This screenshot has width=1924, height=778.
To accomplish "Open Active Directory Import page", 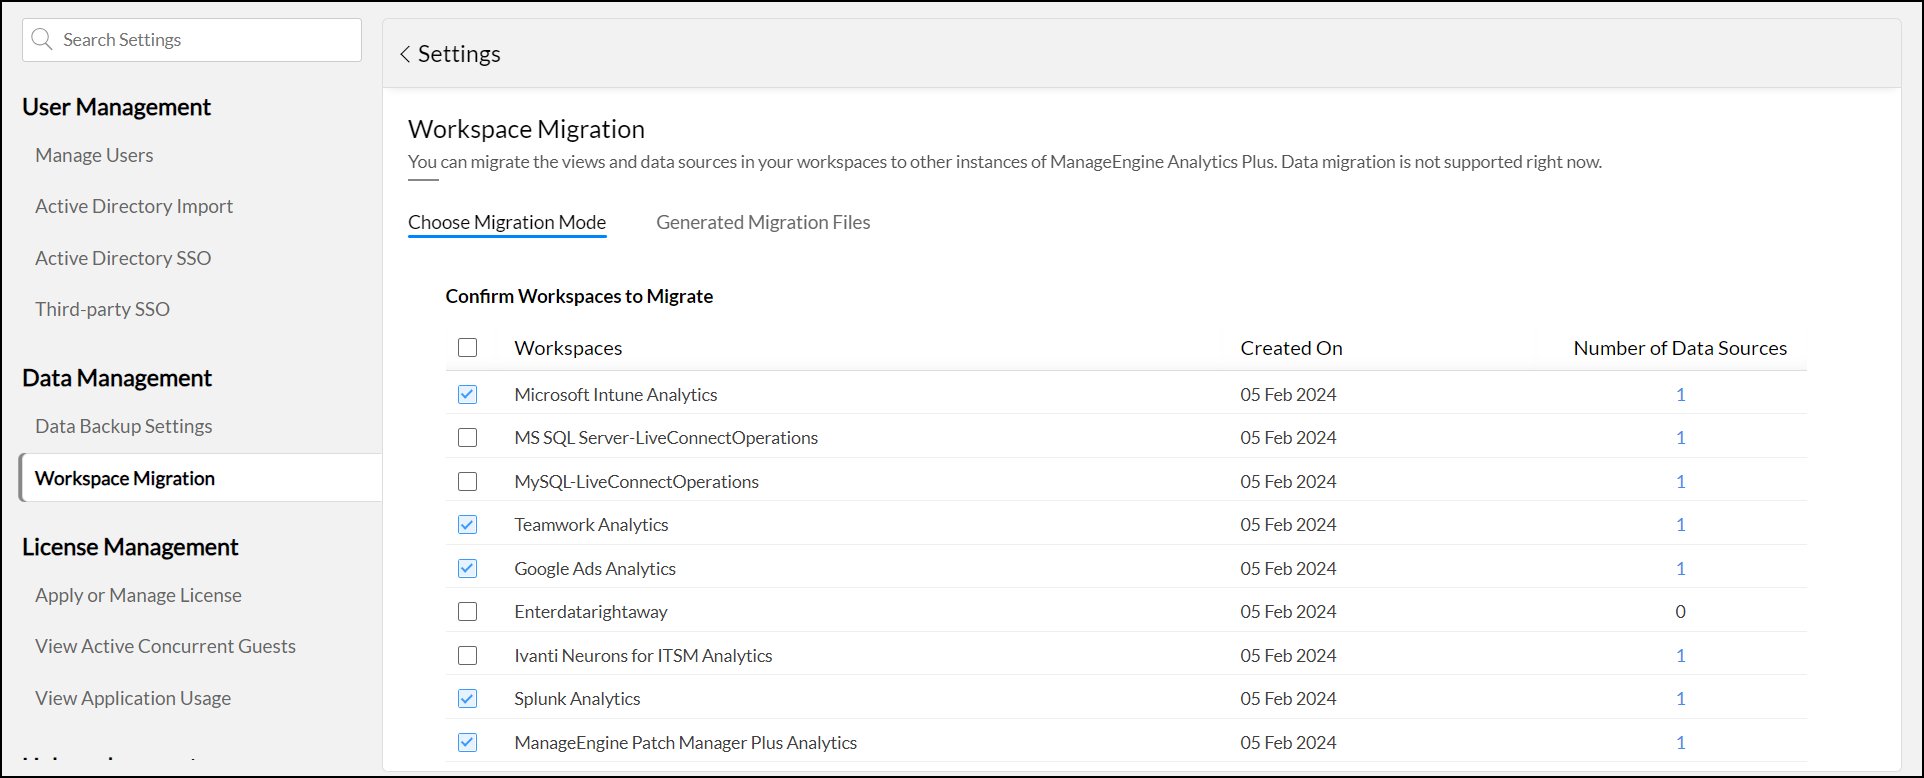I will pyautogui.click(x=134, y=206).
